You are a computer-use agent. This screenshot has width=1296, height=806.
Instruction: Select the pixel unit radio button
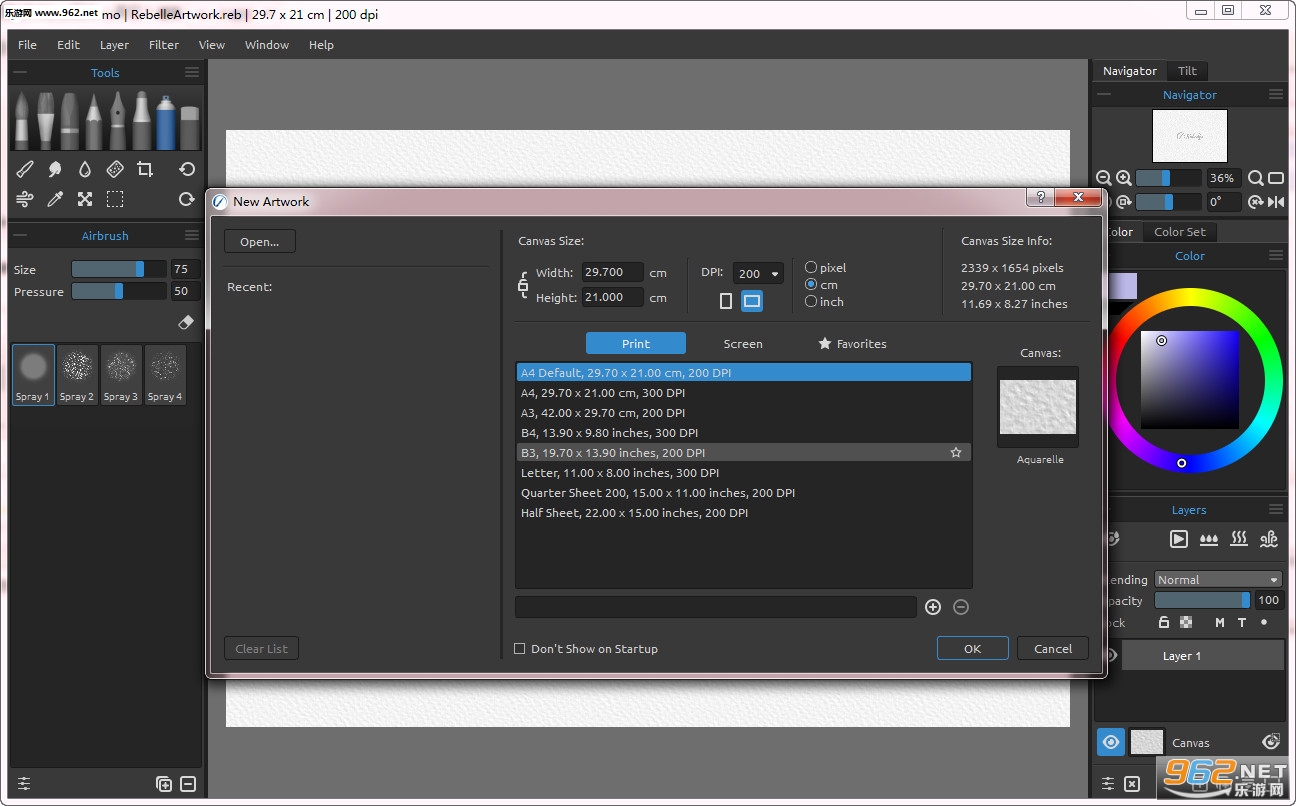[x=811, y=267]
